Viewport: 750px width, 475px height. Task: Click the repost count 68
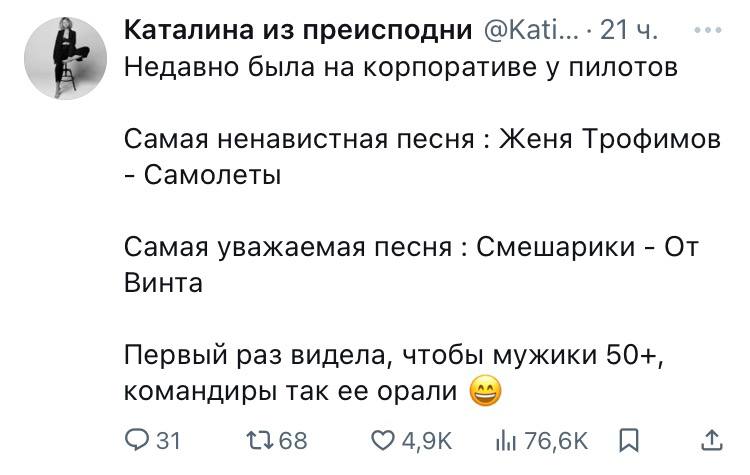[293, 440]
